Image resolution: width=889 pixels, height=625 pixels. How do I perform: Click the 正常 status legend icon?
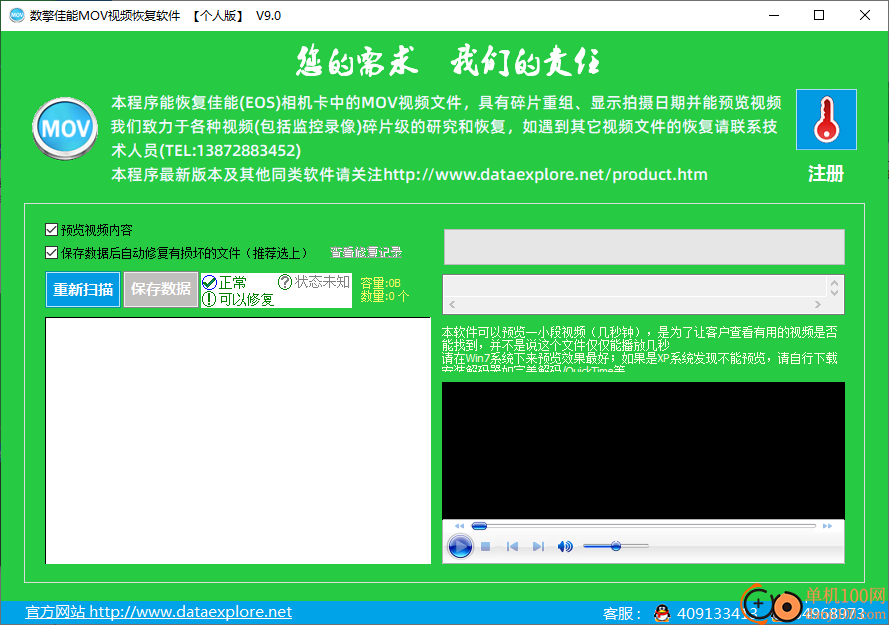[x=209, y=282]
